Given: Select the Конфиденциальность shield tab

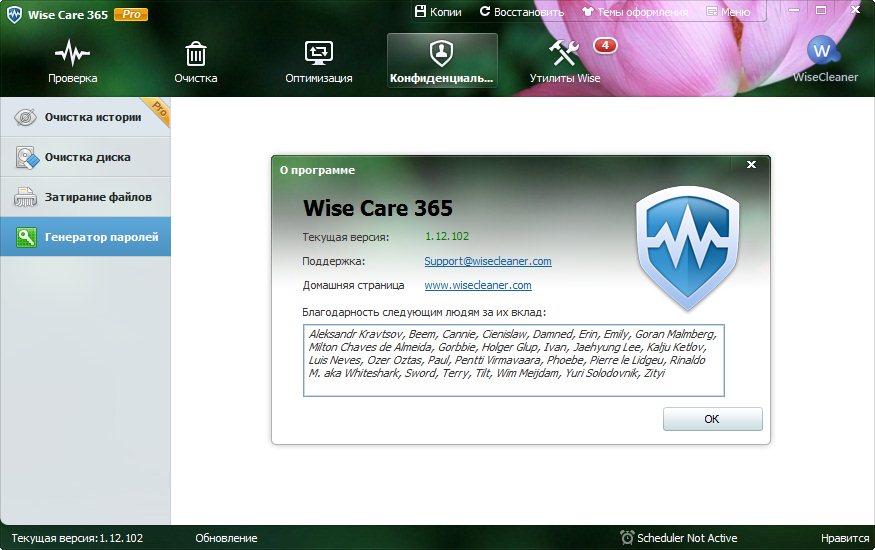Looking at the screenshot, I should [441, 61].
